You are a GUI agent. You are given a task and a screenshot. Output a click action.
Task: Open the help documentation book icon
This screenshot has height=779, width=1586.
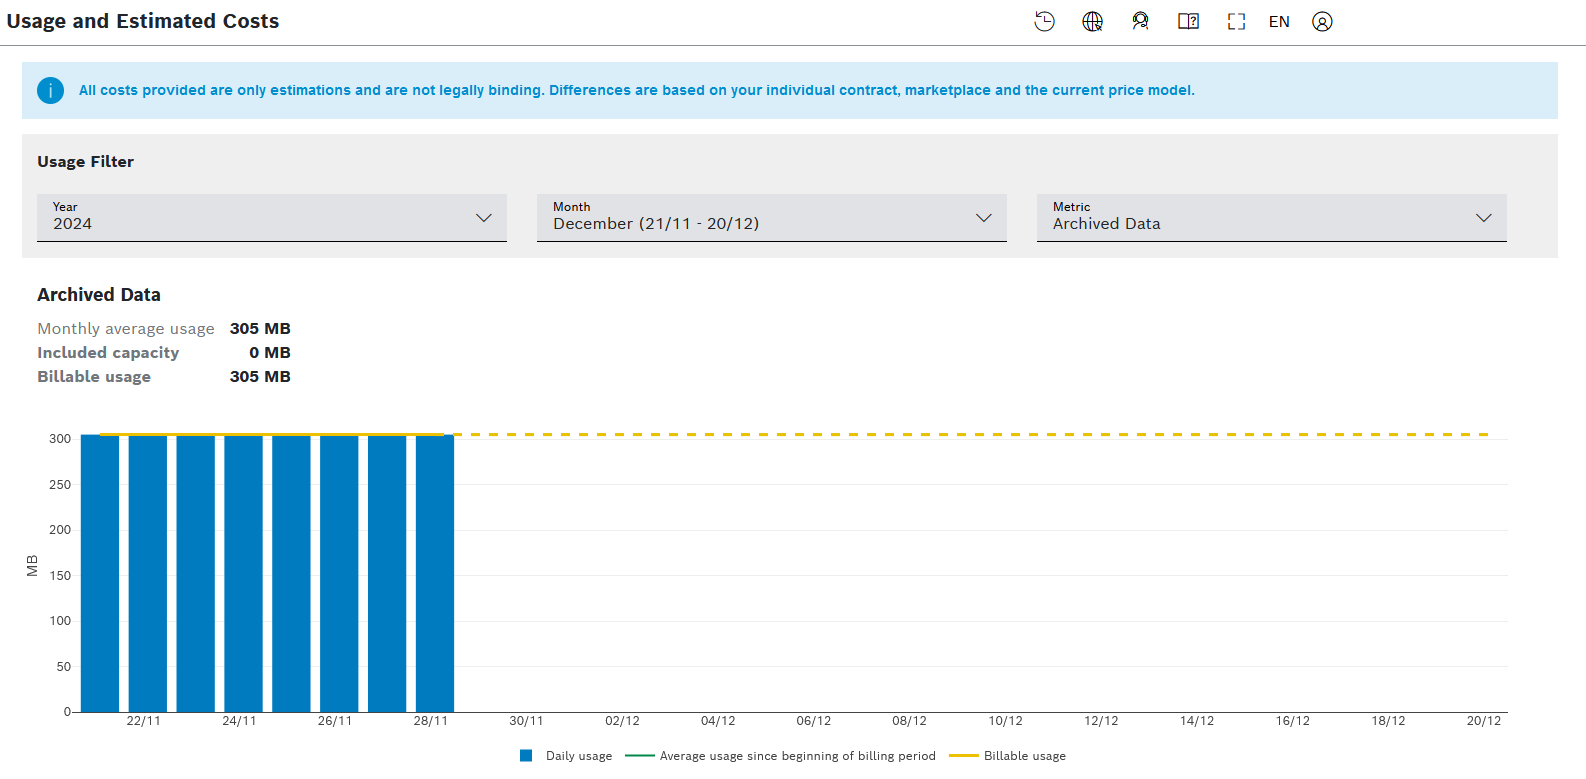[1188, 21]
